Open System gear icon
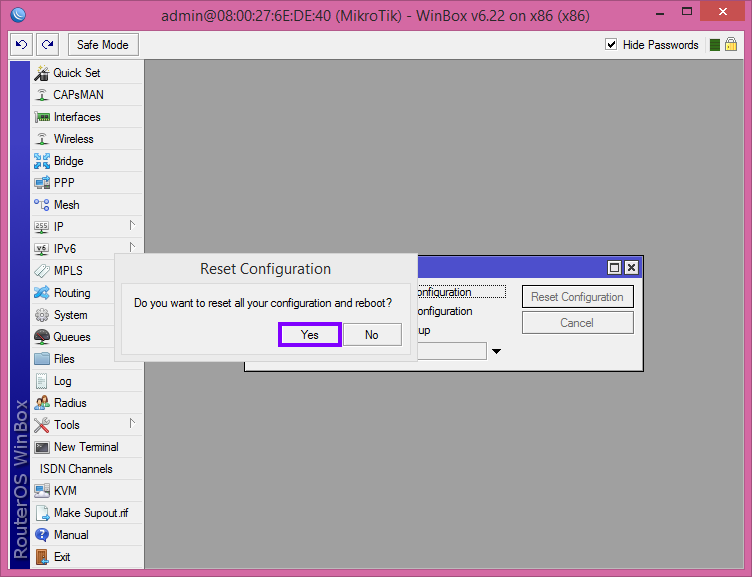Screen dimensions: 752x577 pyautogui.click(x=42, y=315)
